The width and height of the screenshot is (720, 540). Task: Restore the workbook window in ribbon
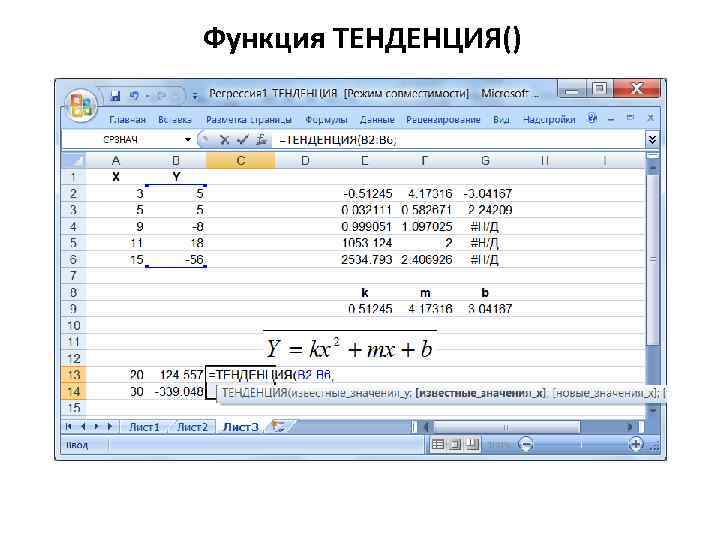pyautogui.click(x=630, y=118)
